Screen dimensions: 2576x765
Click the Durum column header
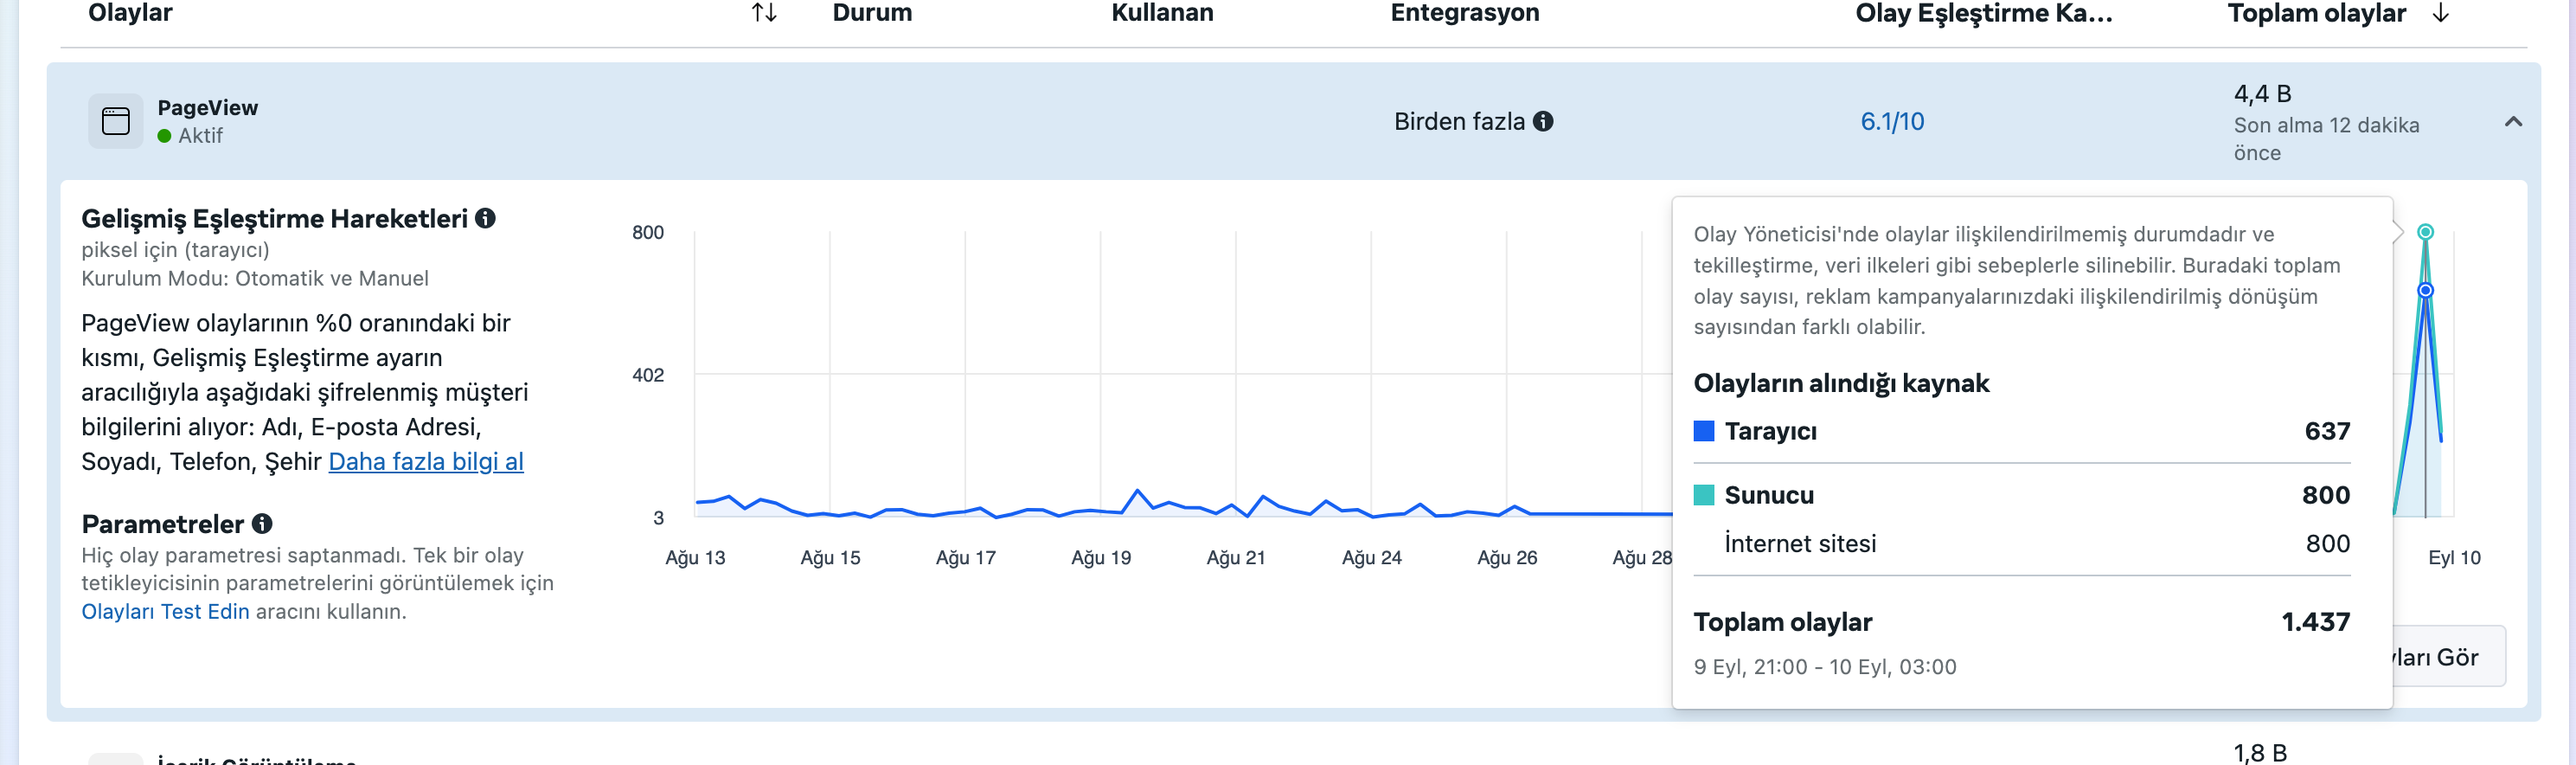[872, 13]
